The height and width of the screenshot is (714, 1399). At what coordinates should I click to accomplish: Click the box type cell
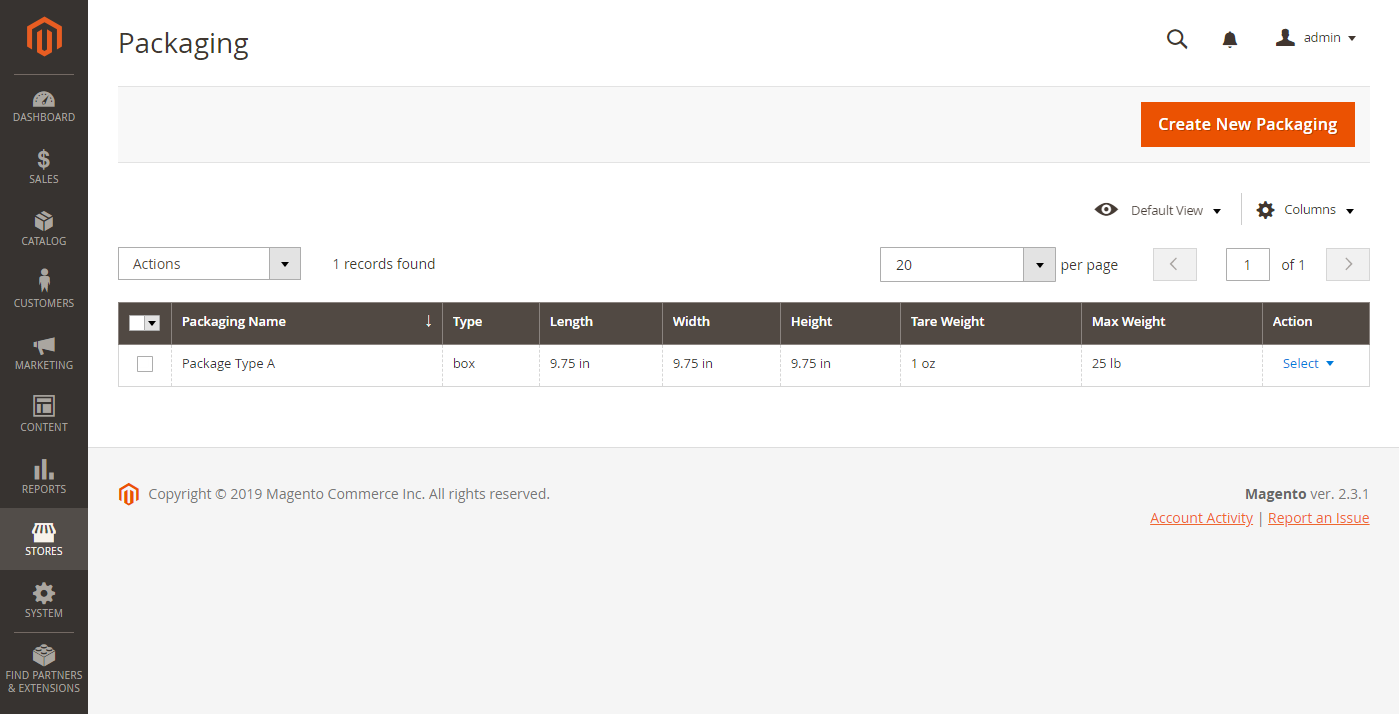click(491, 364)
